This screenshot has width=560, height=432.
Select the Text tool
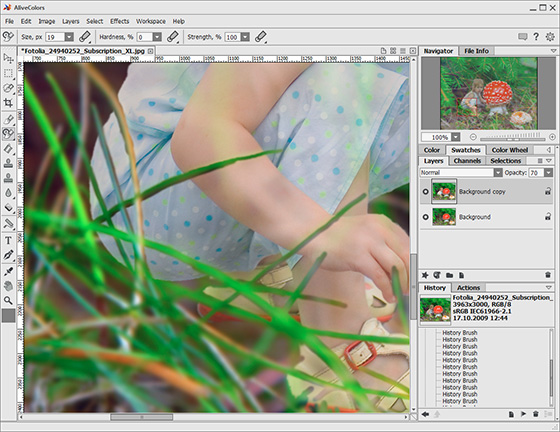[x=8, y=240]
